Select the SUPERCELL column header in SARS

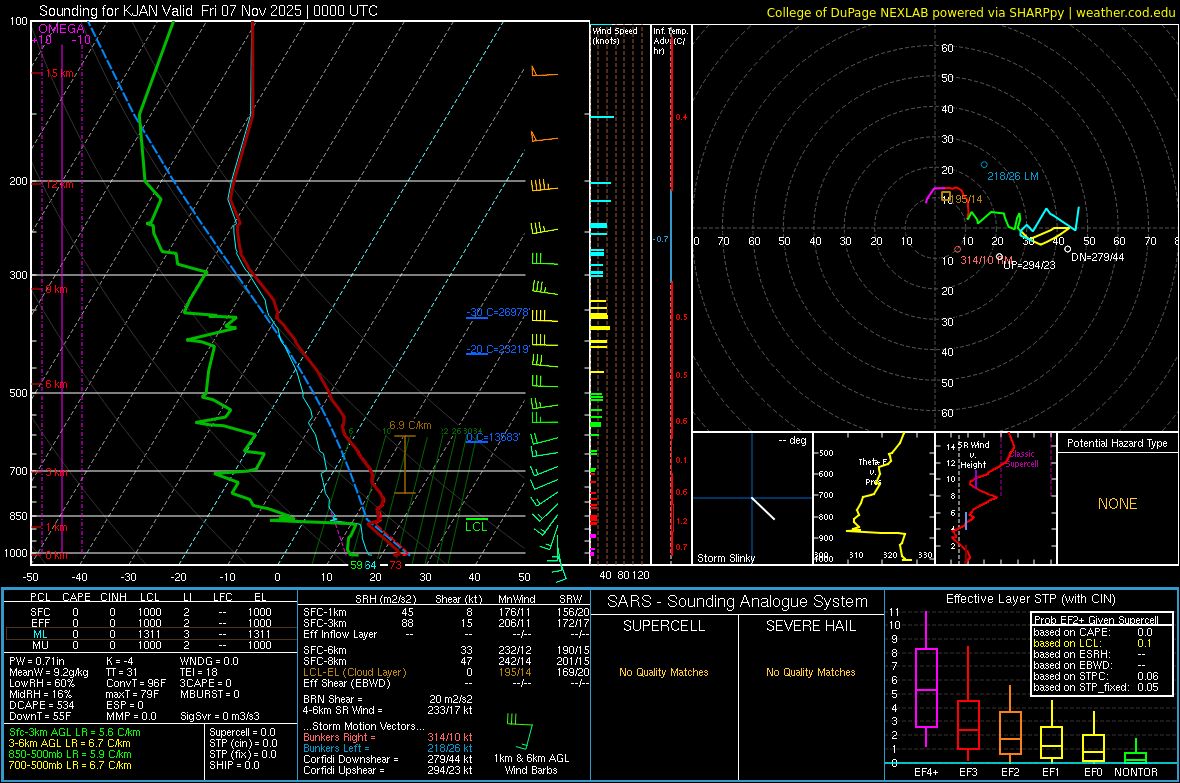point(664,626)
